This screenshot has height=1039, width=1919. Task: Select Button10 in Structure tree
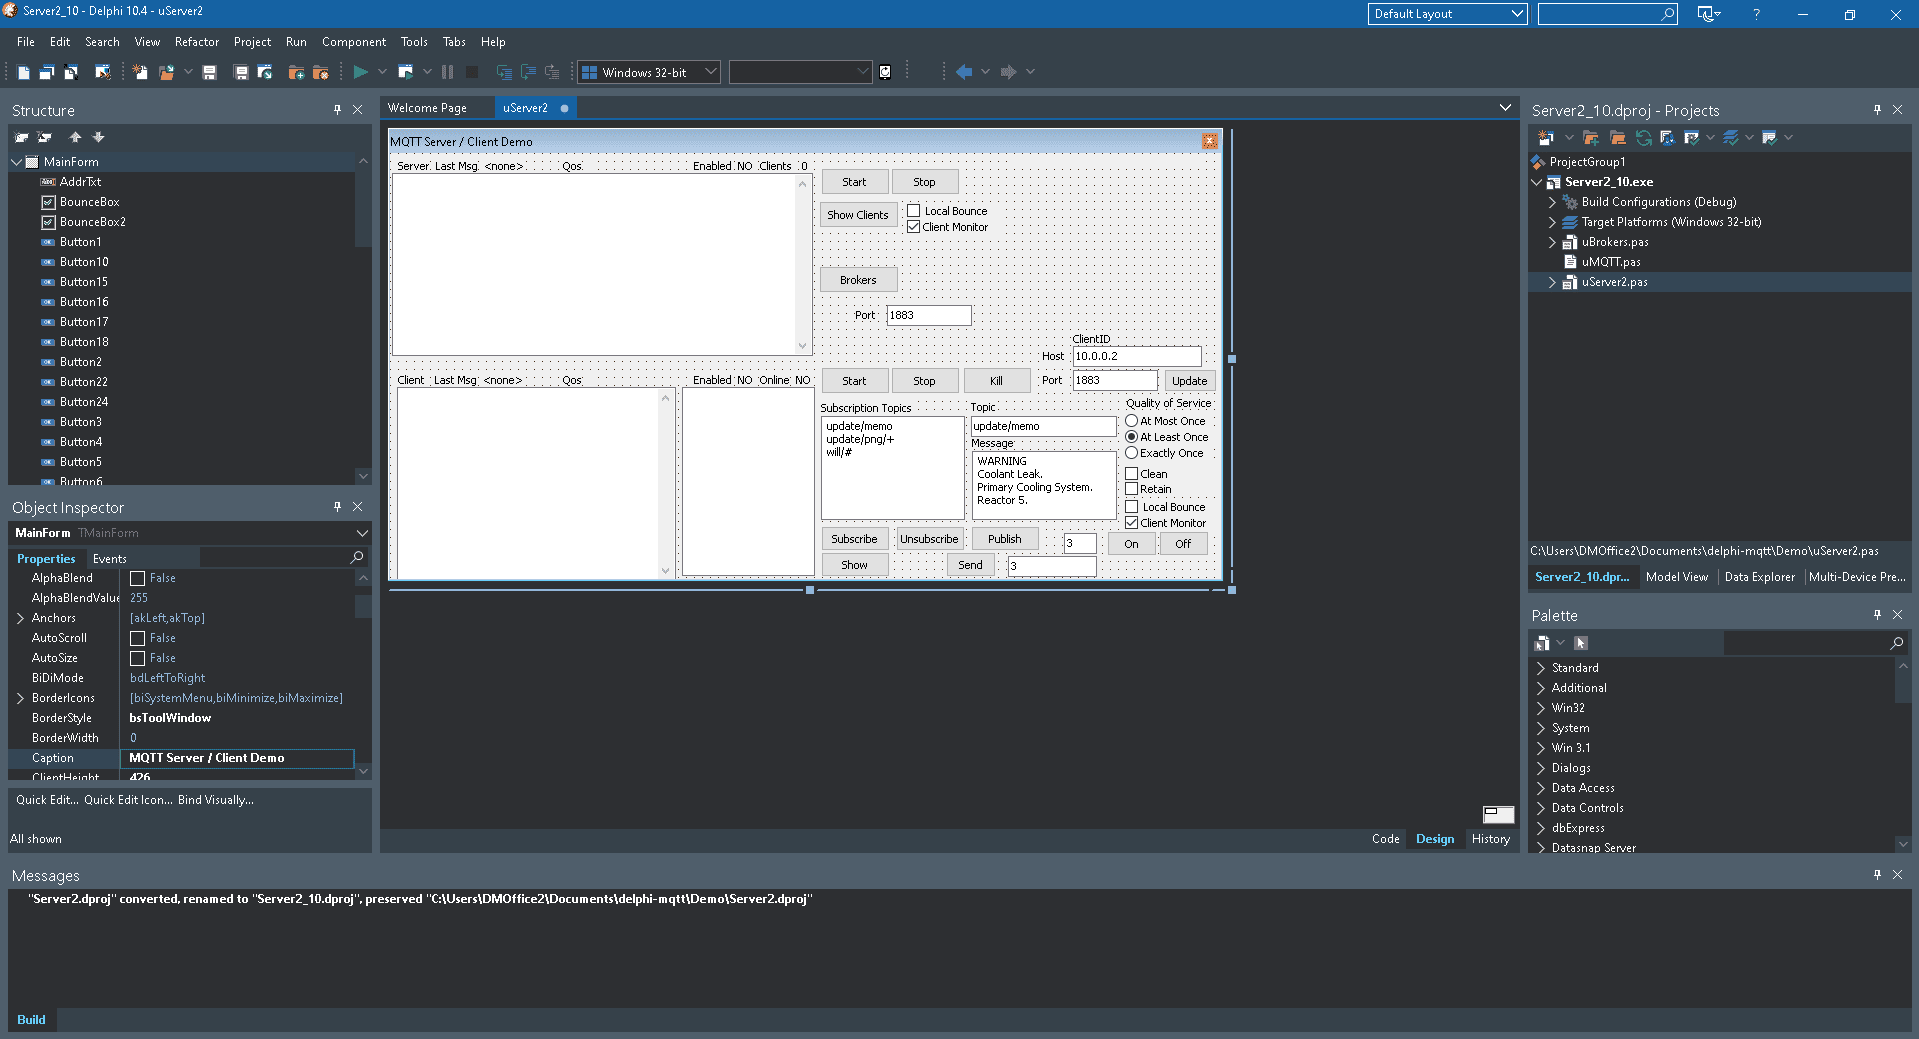click(x=84, y=262)
